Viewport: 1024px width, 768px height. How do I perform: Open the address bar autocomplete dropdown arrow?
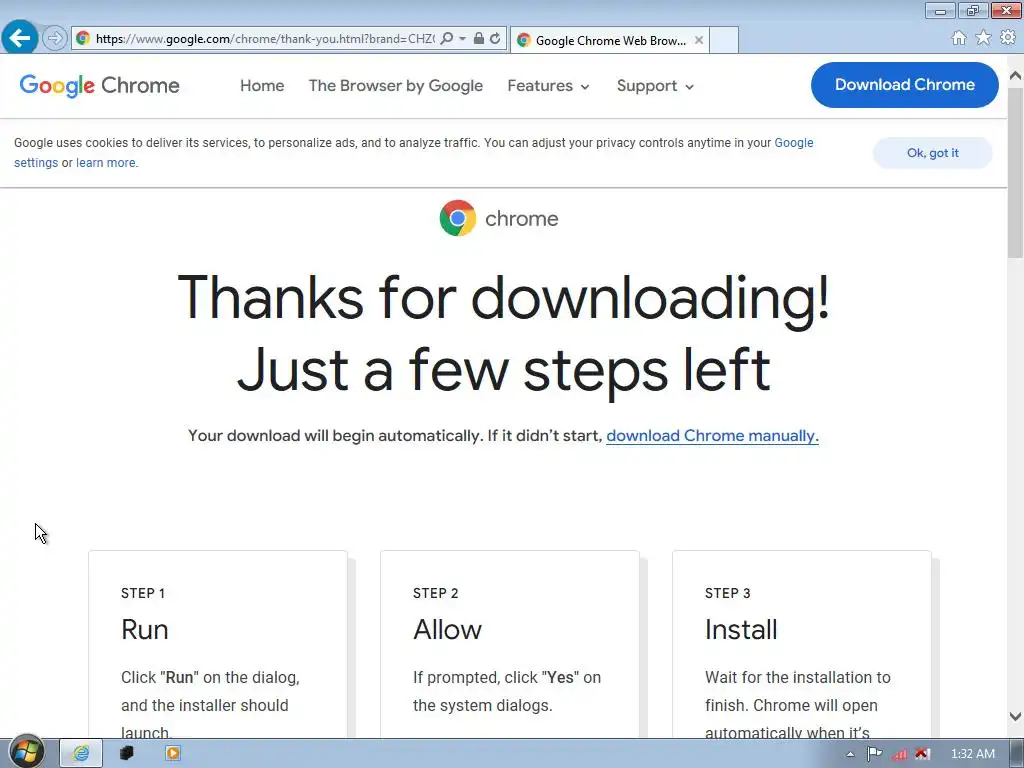[462, 39]
